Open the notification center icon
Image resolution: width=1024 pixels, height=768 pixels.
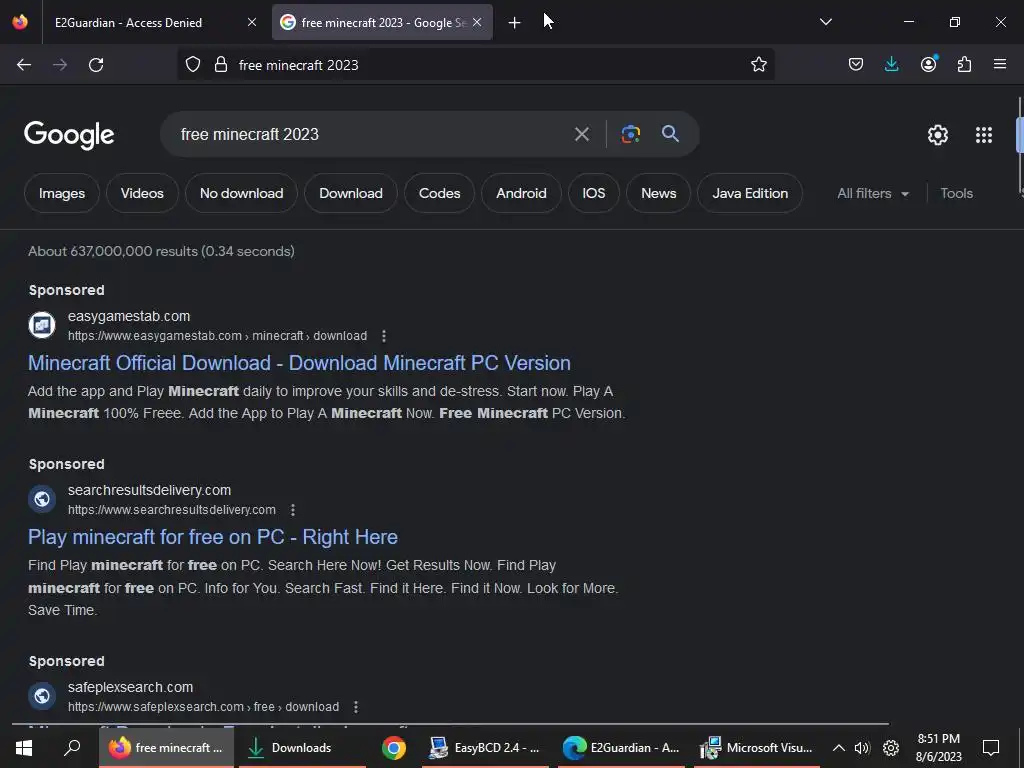991,748
